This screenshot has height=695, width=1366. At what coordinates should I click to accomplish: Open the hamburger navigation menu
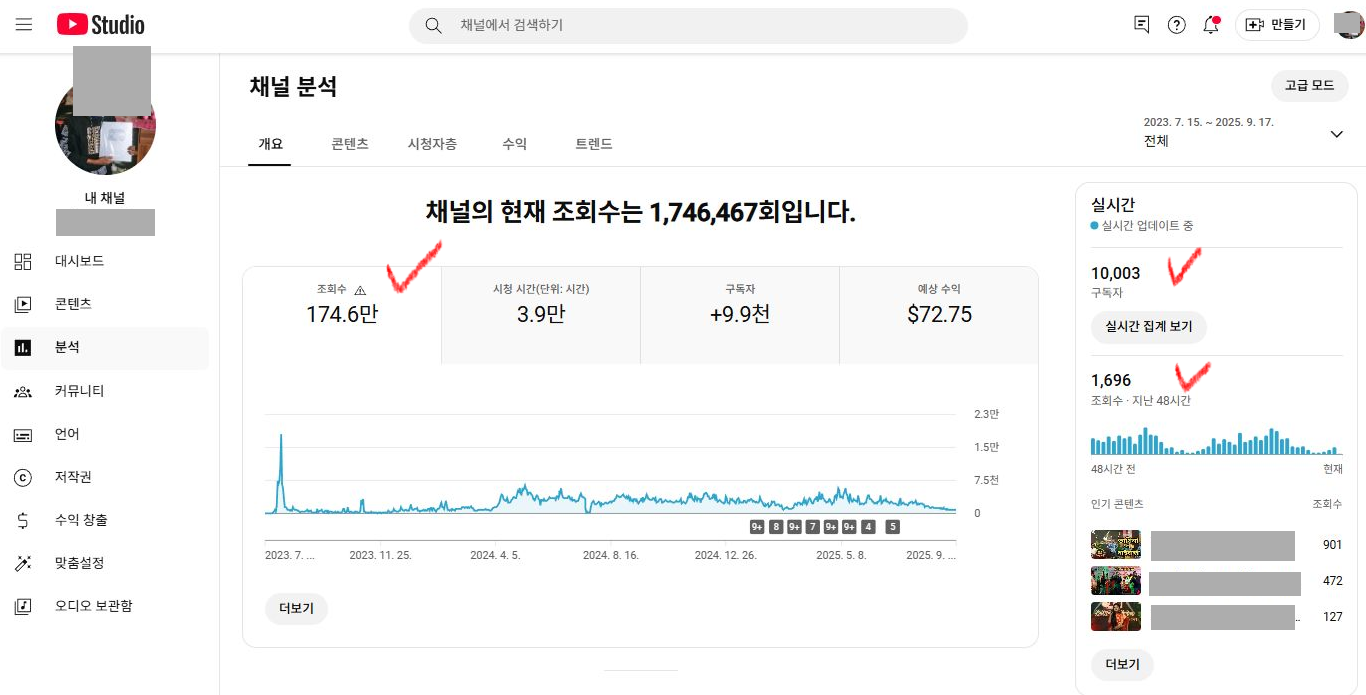[x=24, y=25]
